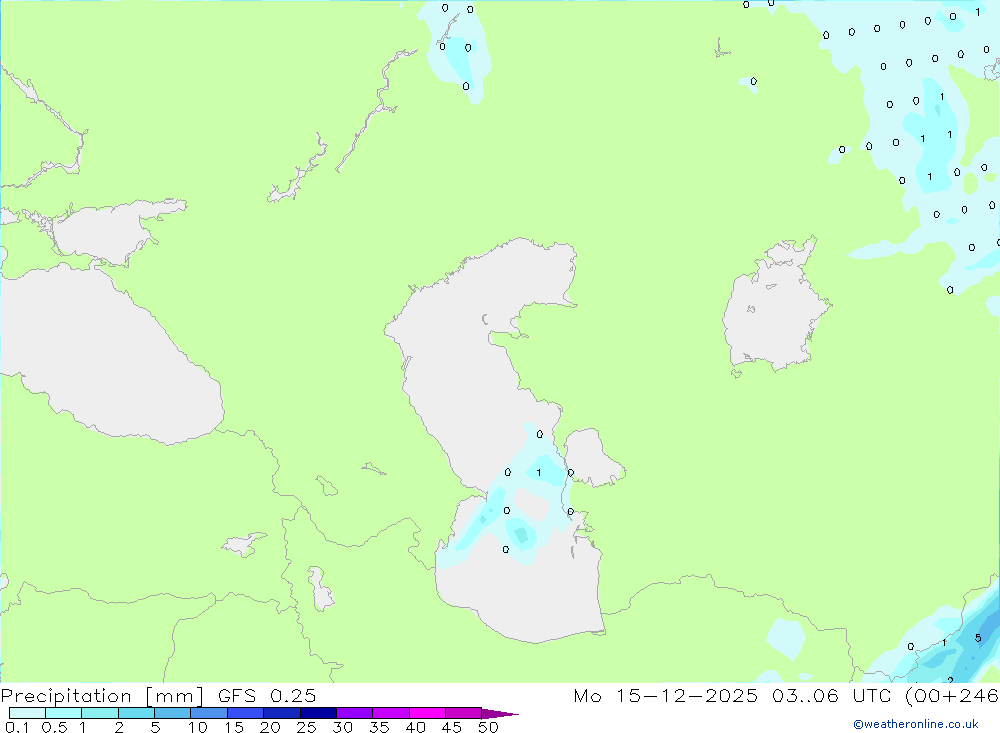
Task: Click the "1" value inside the Caspian Sea
Action: 539,473
